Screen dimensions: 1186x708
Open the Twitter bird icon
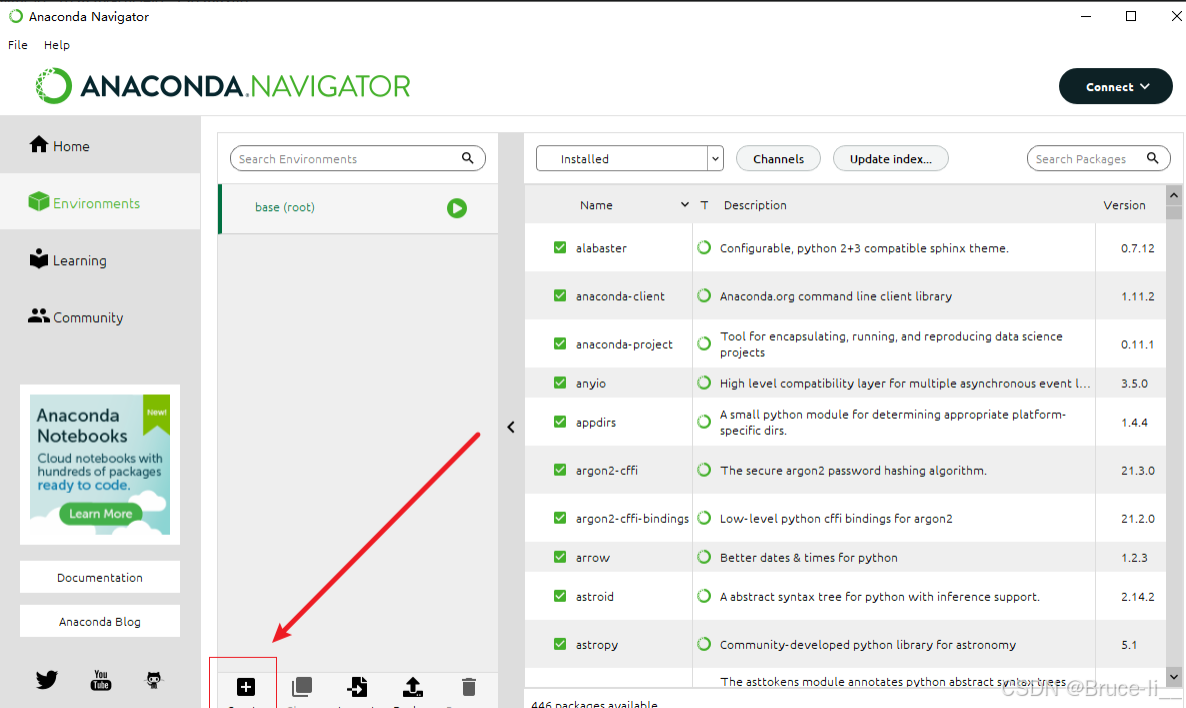pyautogui.click(x=47, y=680)
